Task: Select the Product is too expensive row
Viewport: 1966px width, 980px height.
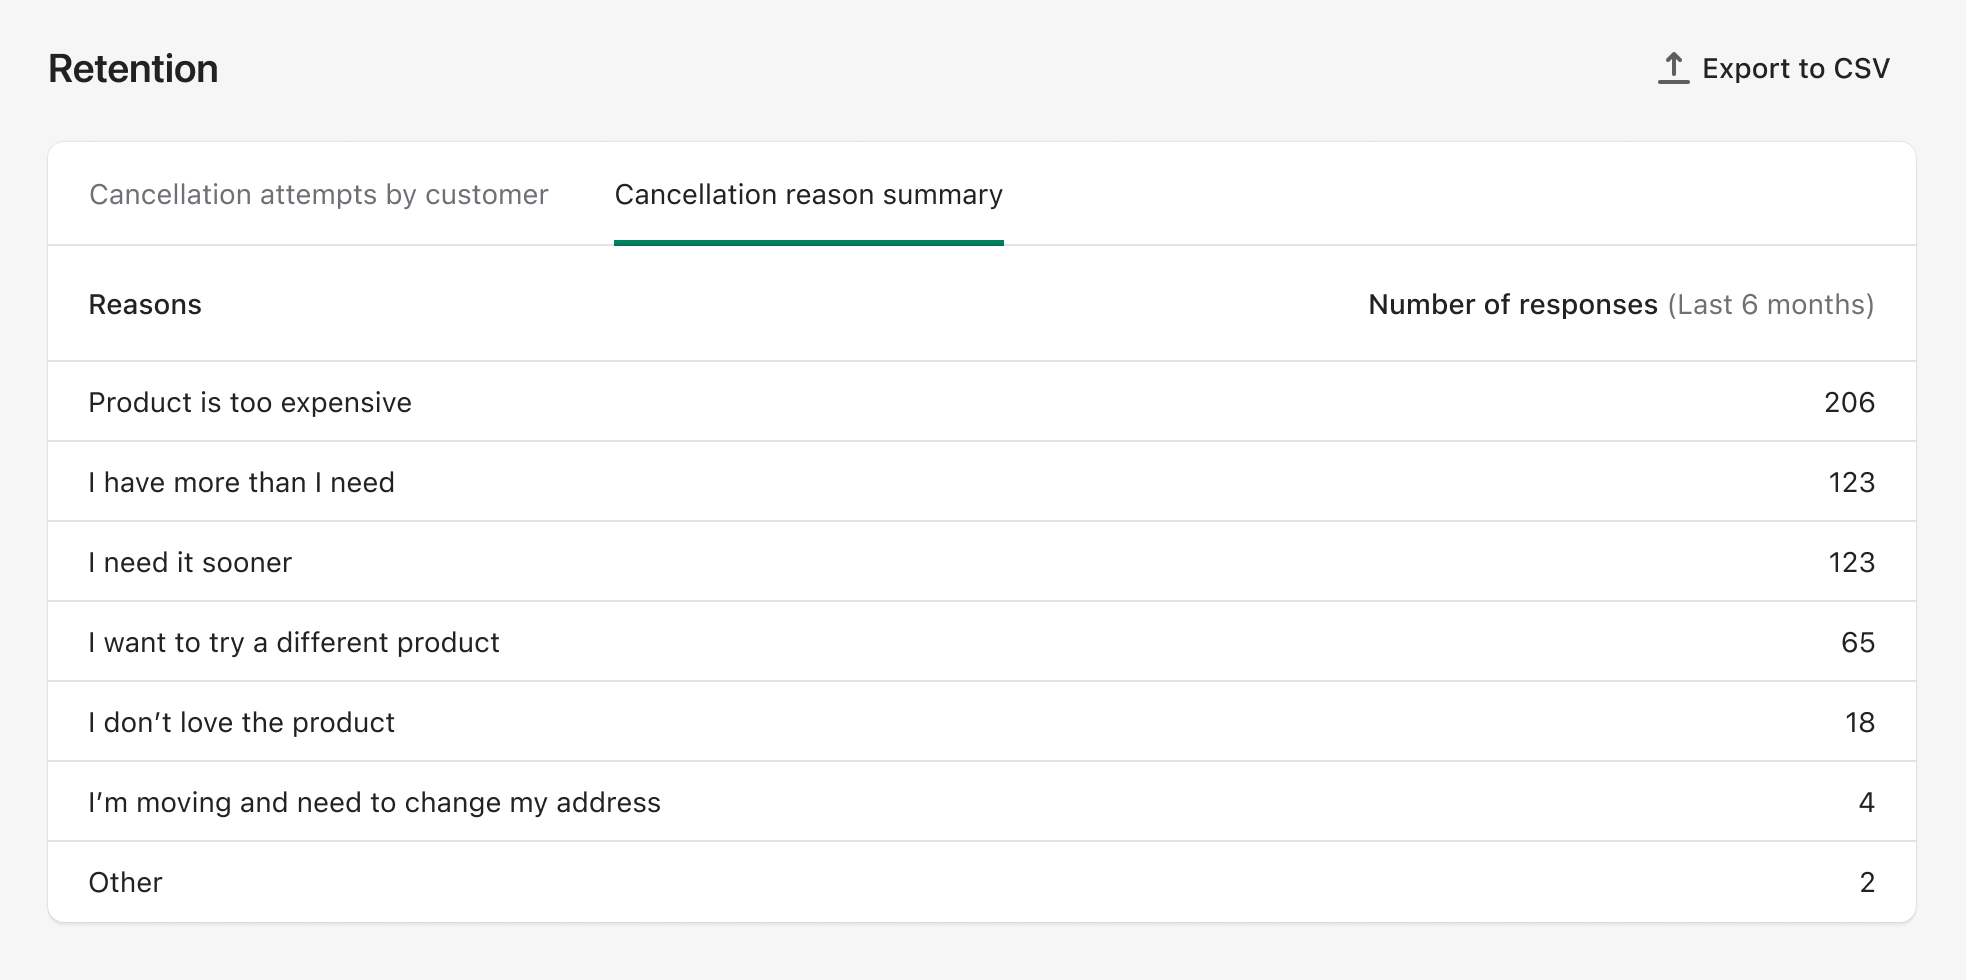Action: pyautogui.click(x=250, y=402)
